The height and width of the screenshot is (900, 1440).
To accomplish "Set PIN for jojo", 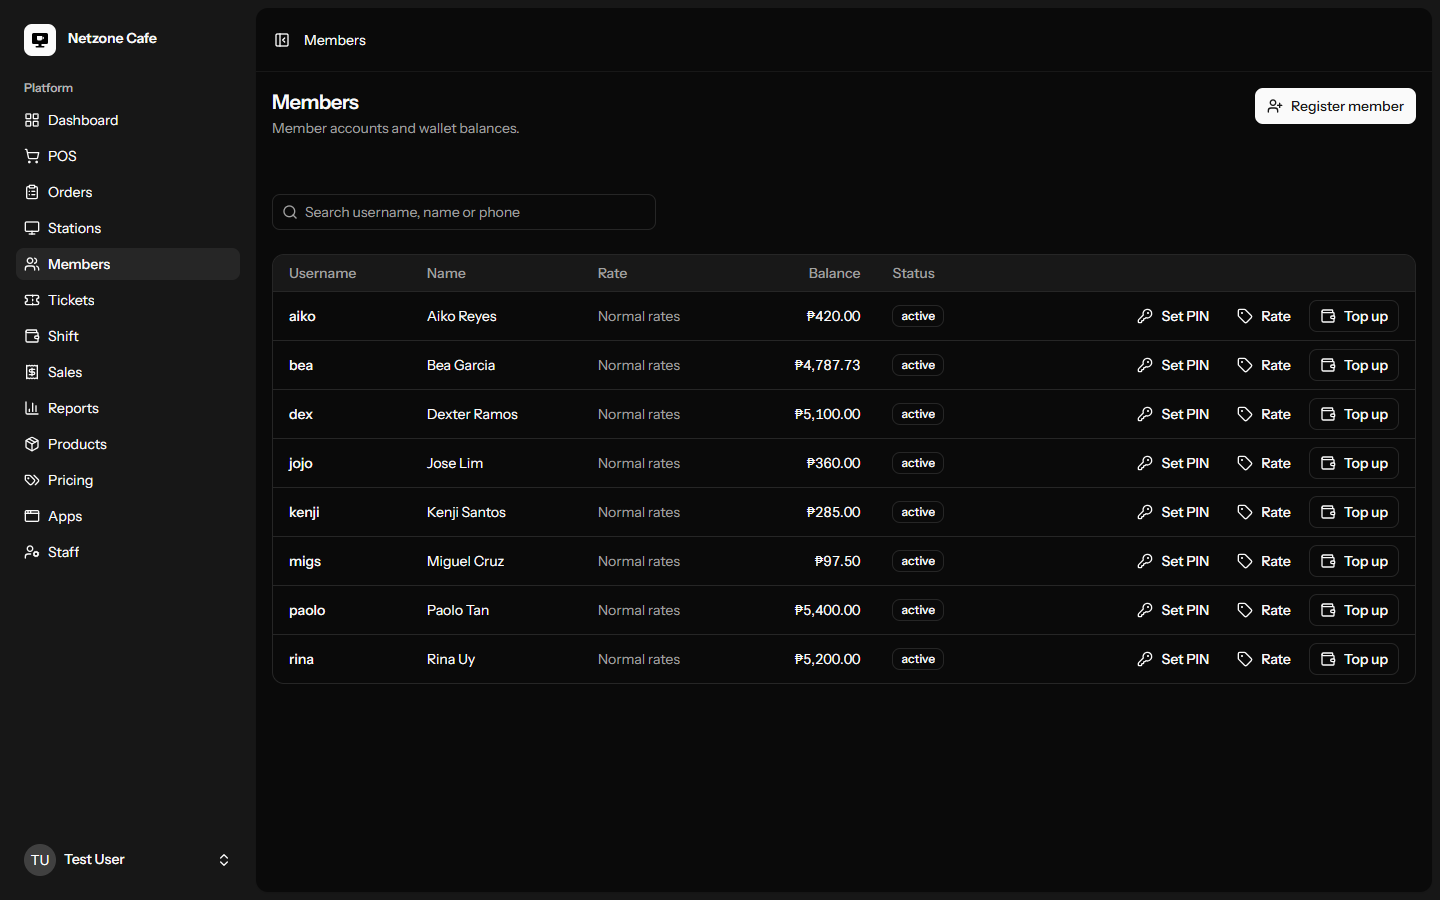I will pos(1173,463).
